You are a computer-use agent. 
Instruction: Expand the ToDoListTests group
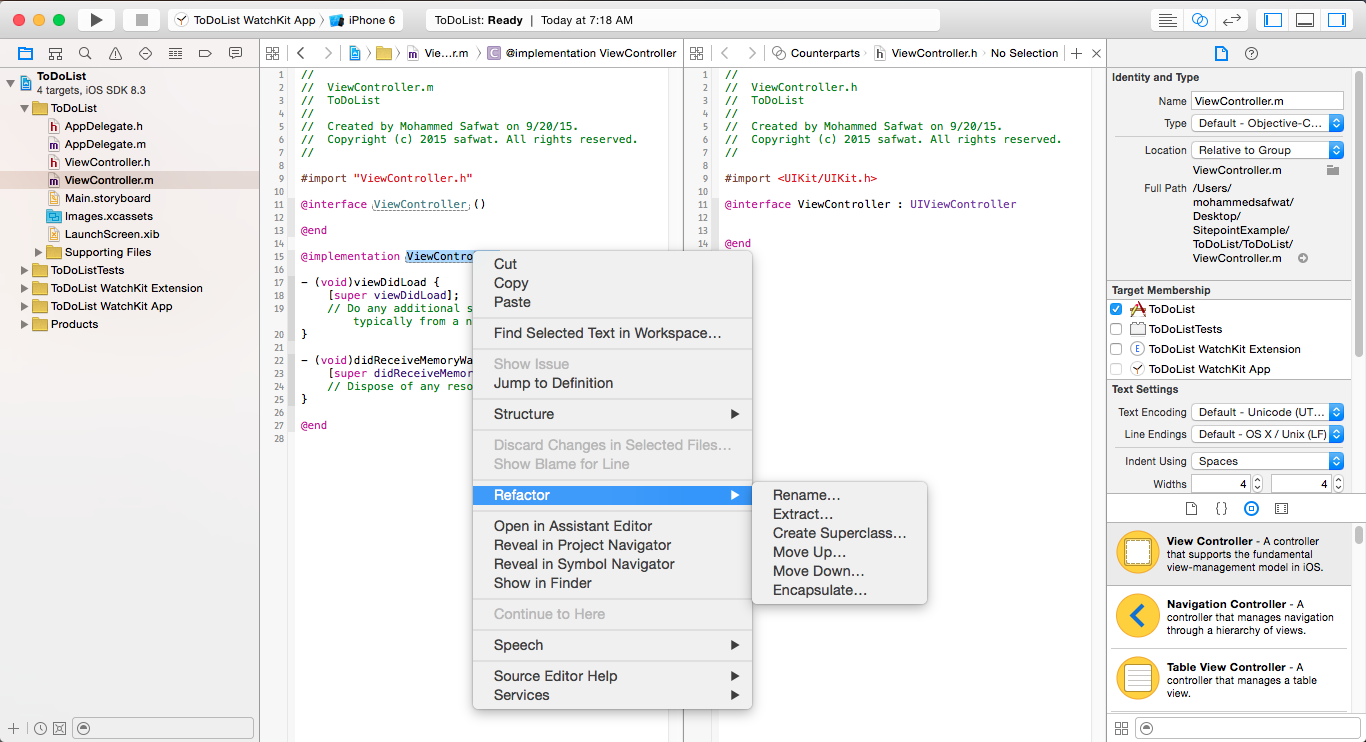[x=25, y=270]
